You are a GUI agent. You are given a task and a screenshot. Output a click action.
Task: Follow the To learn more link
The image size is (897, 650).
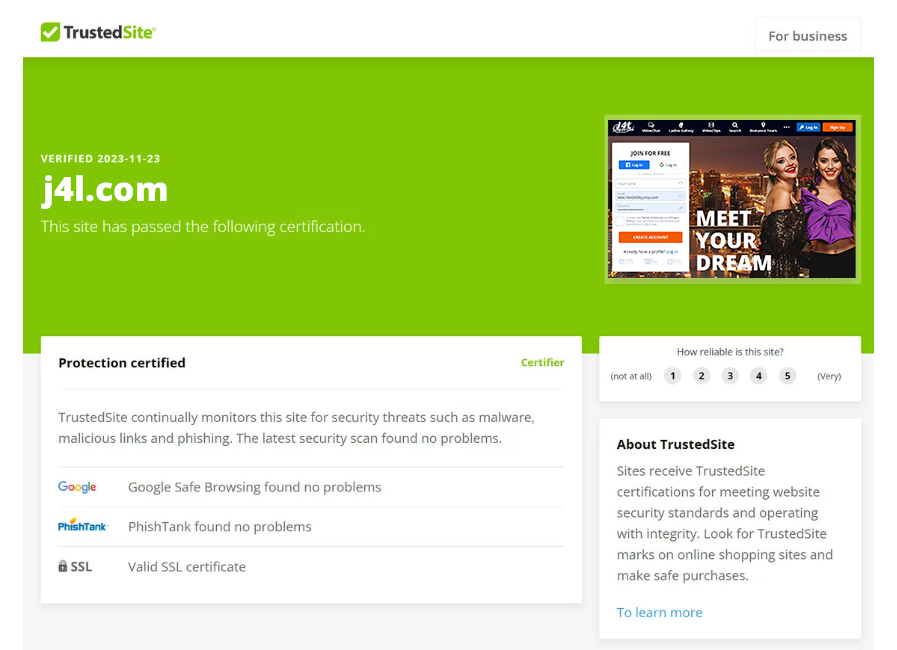pyautogui.click(x=659, y=612)
